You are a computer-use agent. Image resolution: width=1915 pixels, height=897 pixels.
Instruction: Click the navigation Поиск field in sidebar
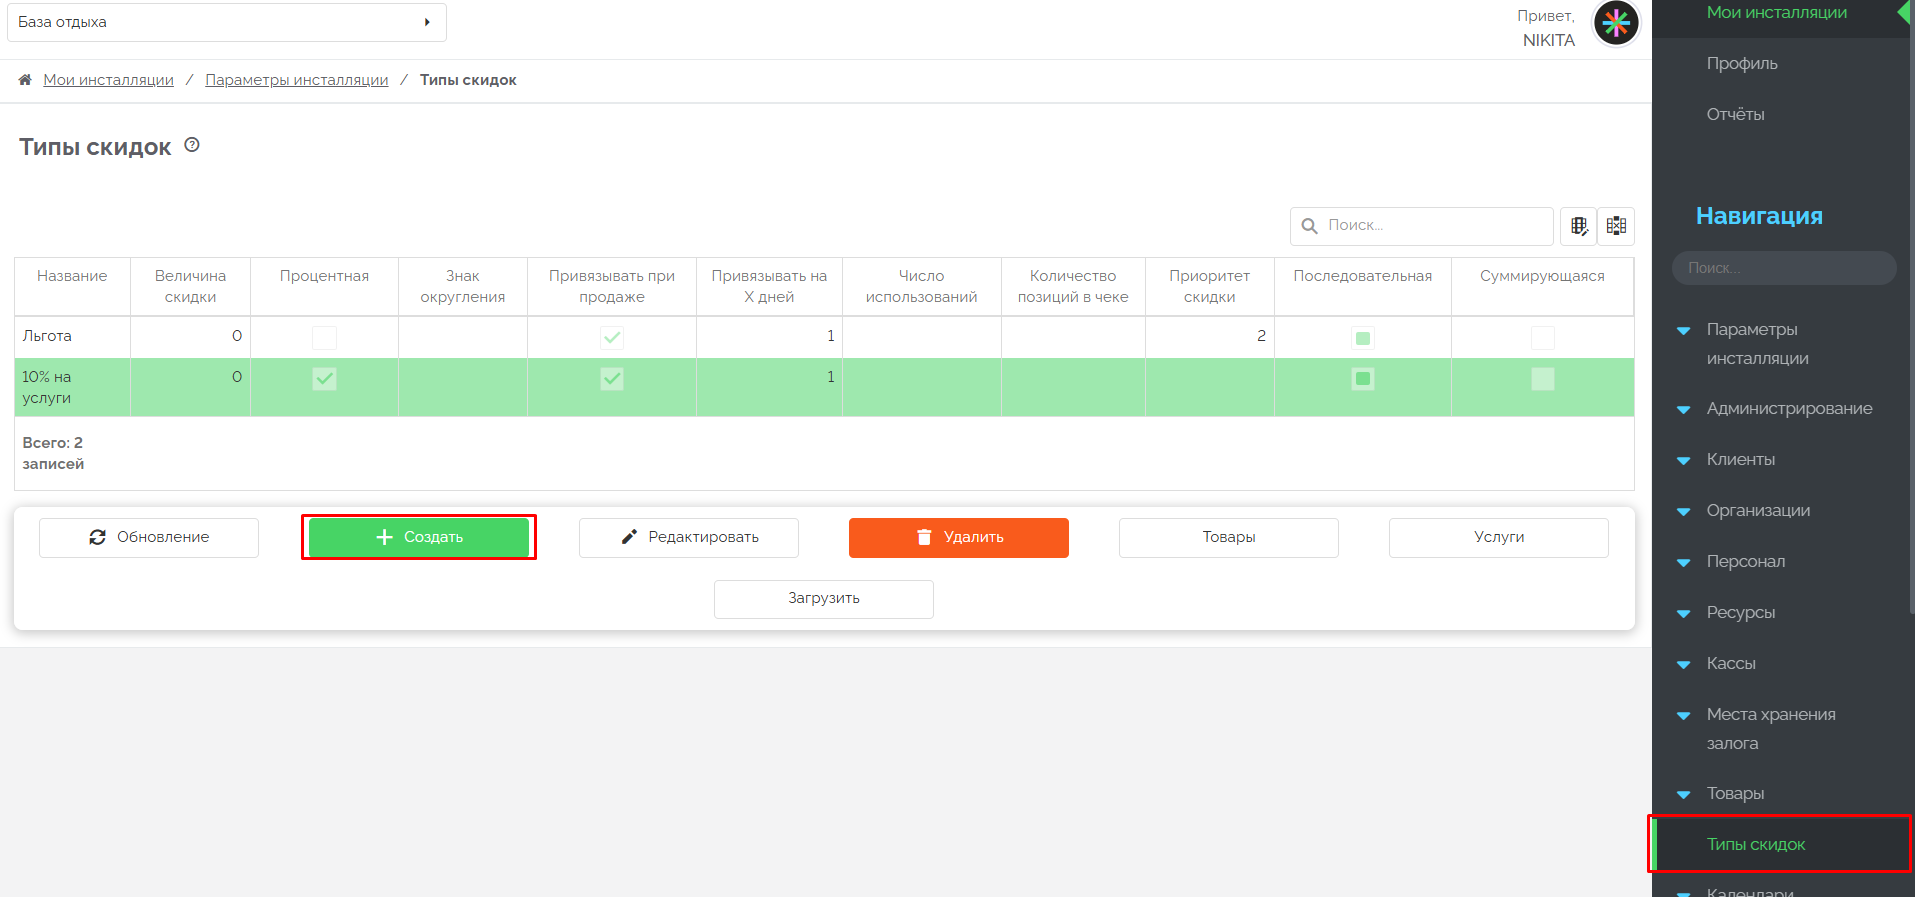pos(1783,268)
